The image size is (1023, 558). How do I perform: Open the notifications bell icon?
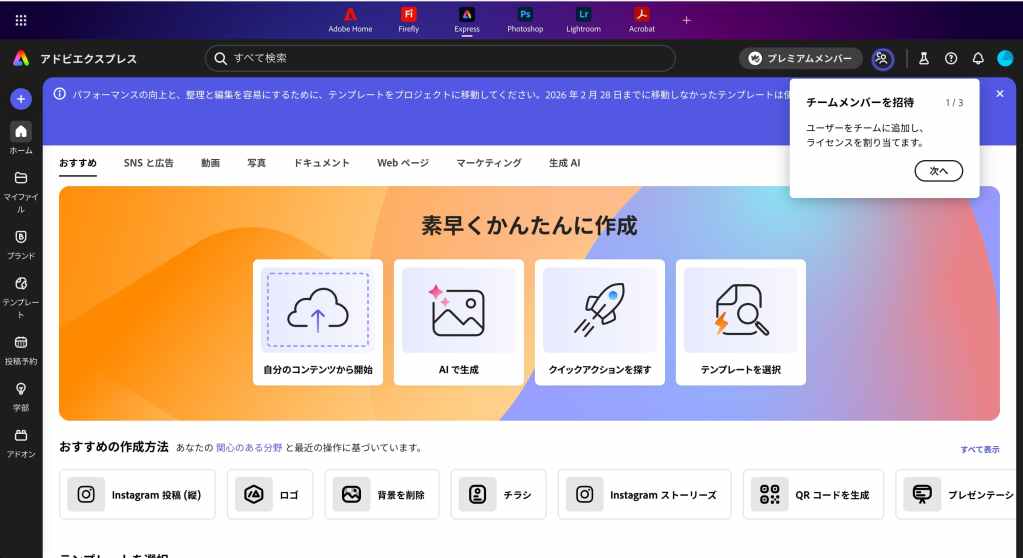[978, 59]
